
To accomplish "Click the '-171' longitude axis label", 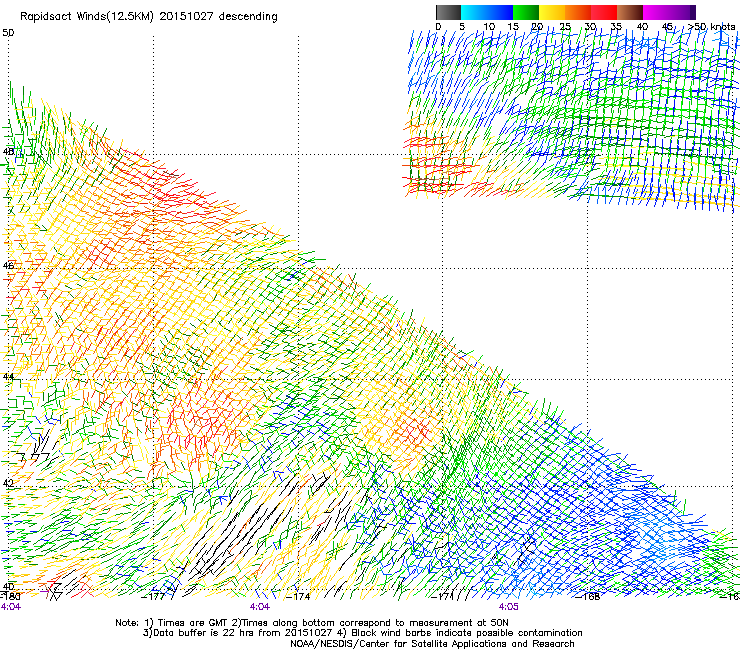I will point(442,596).
